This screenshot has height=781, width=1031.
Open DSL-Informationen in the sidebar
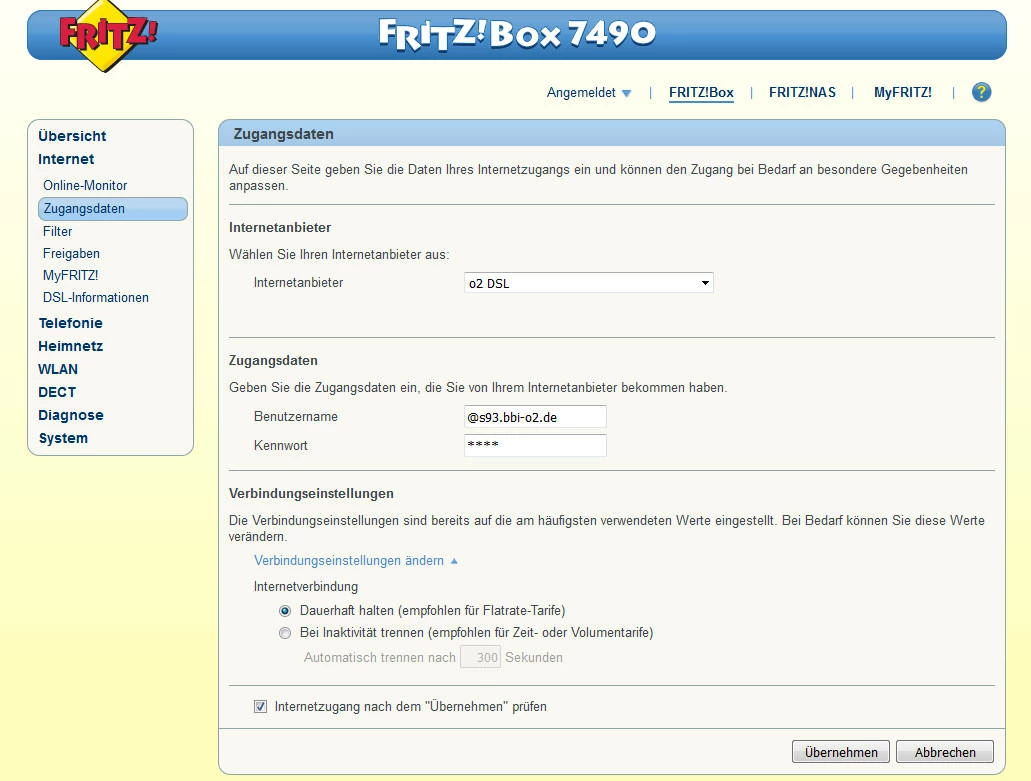95,298
